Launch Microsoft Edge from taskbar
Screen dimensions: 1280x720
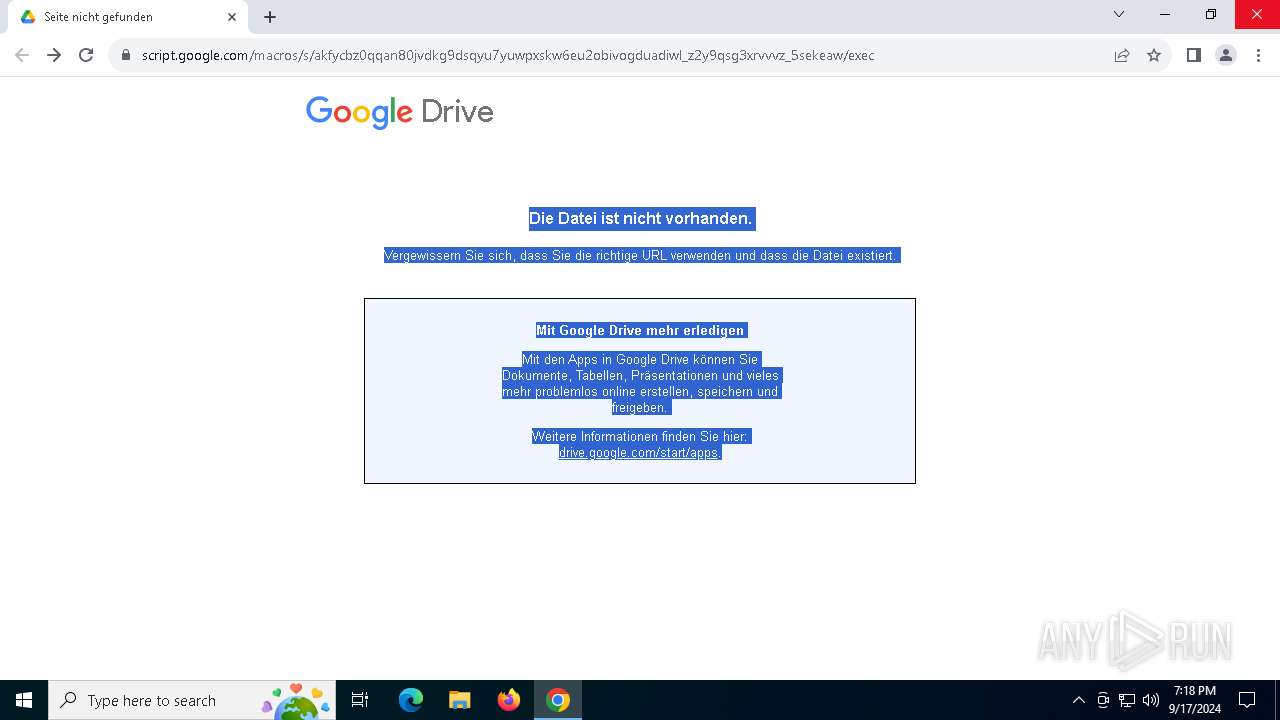[410, 700]
